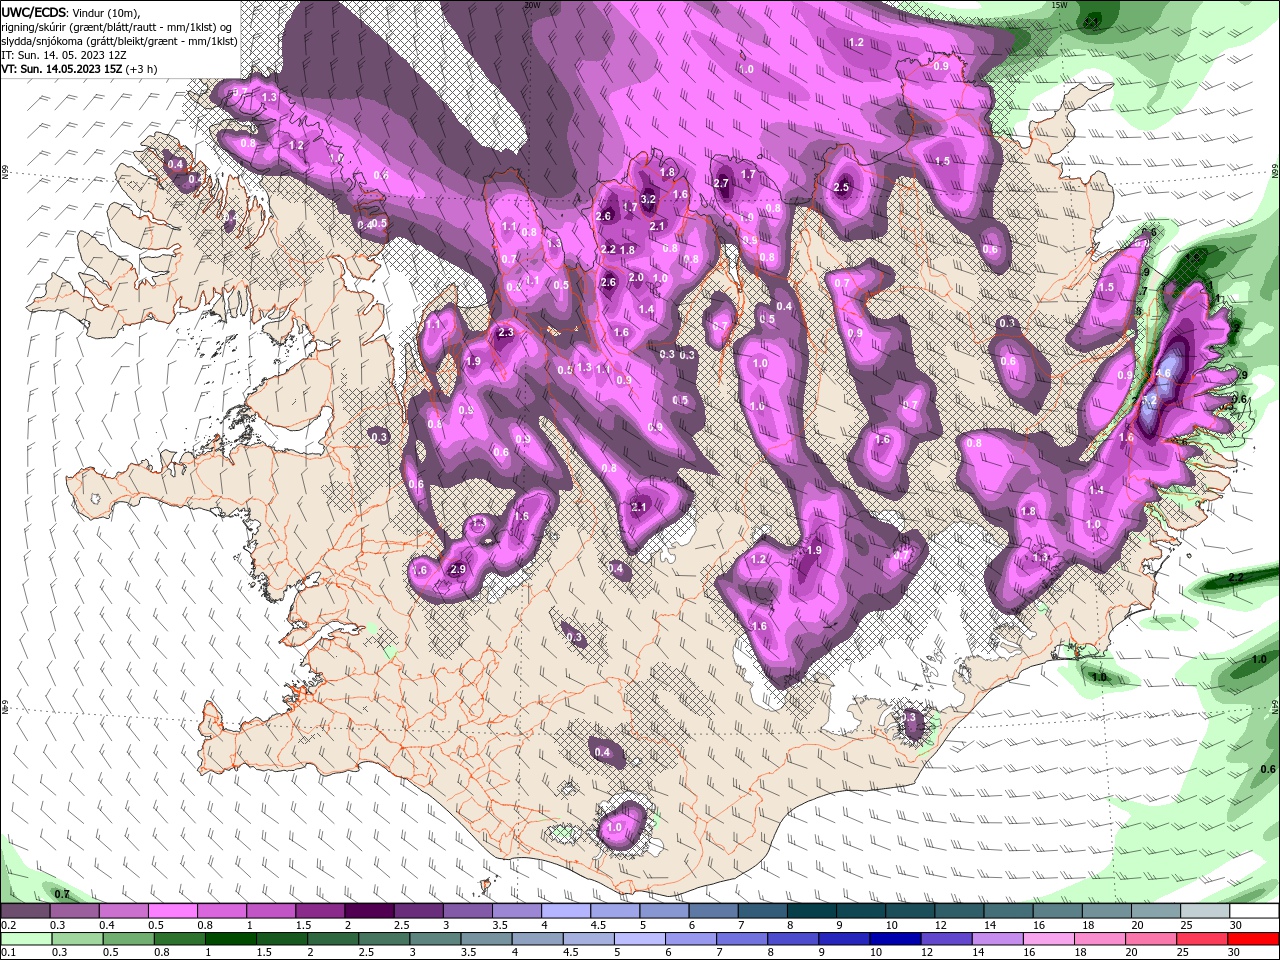
Task: Click the 2.3 value label on the map
Action: [505, 333]
